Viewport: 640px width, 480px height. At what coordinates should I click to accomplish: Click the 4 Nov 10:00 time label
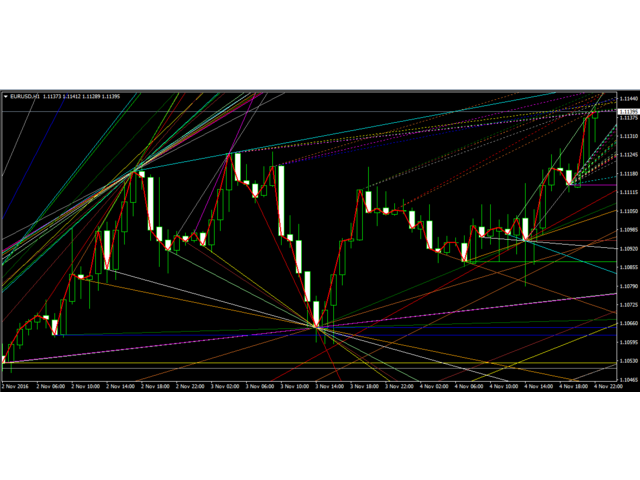[x=504, y=386]
